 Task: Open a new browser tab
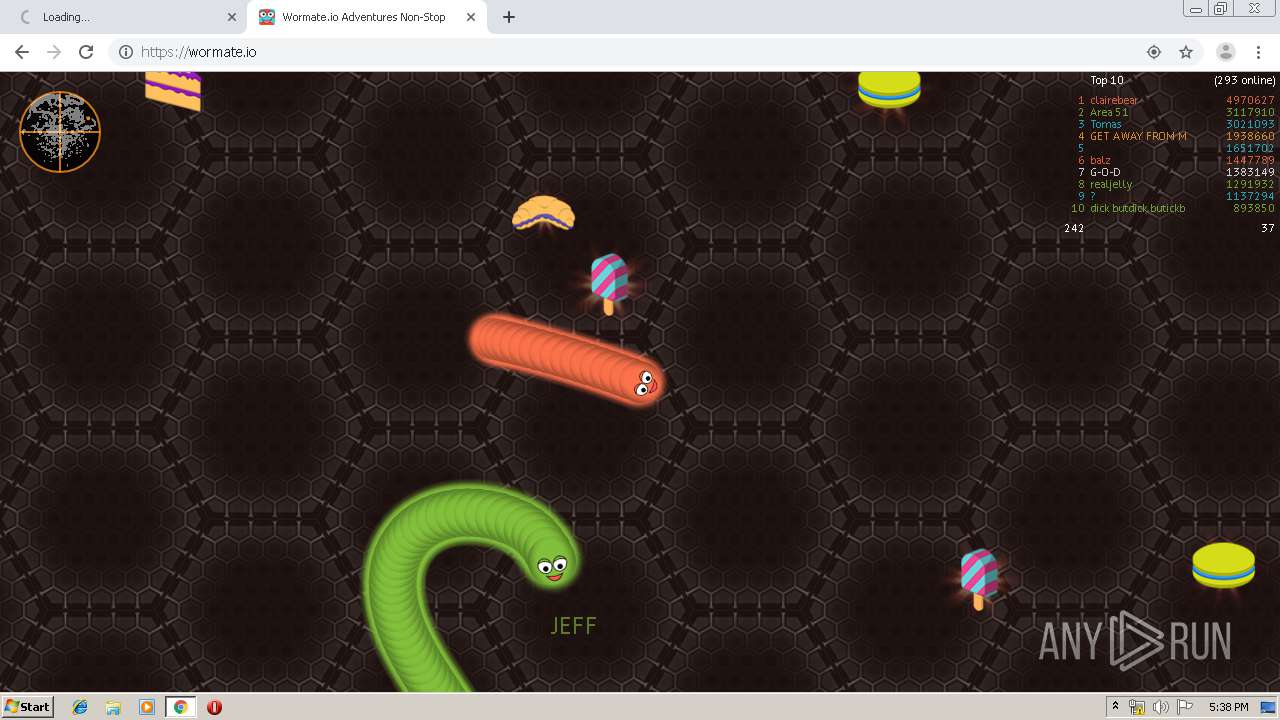pyautogui.click(x=509, y=17)
